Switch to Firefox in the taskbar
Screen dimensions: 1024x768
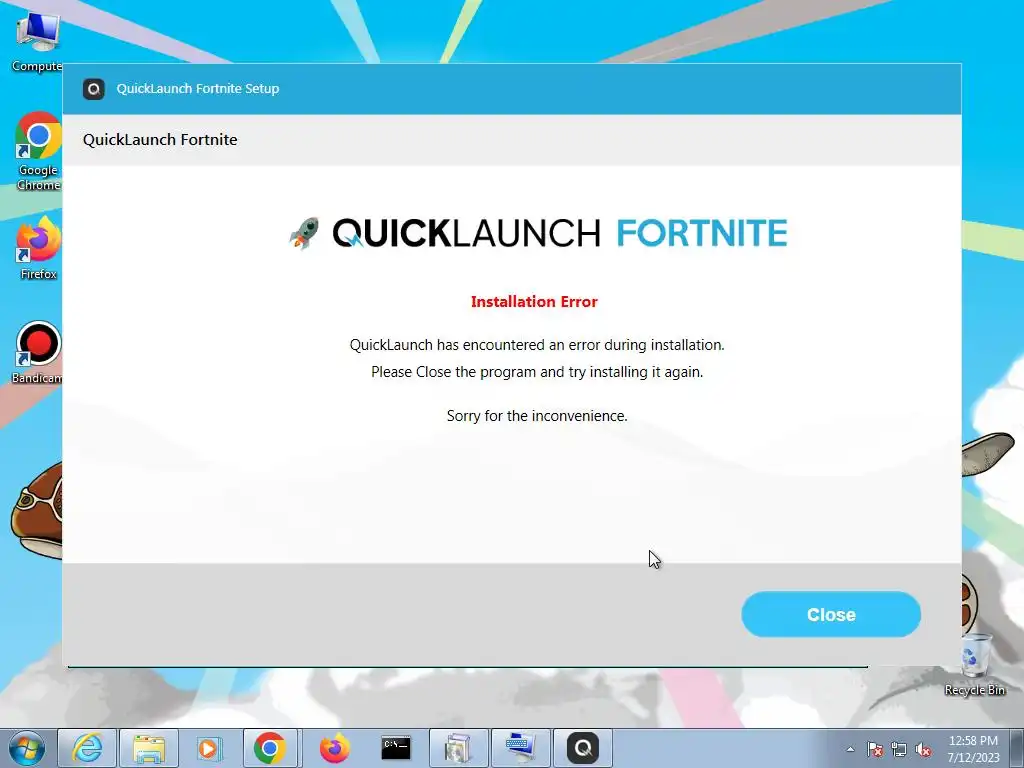(334, 748)
